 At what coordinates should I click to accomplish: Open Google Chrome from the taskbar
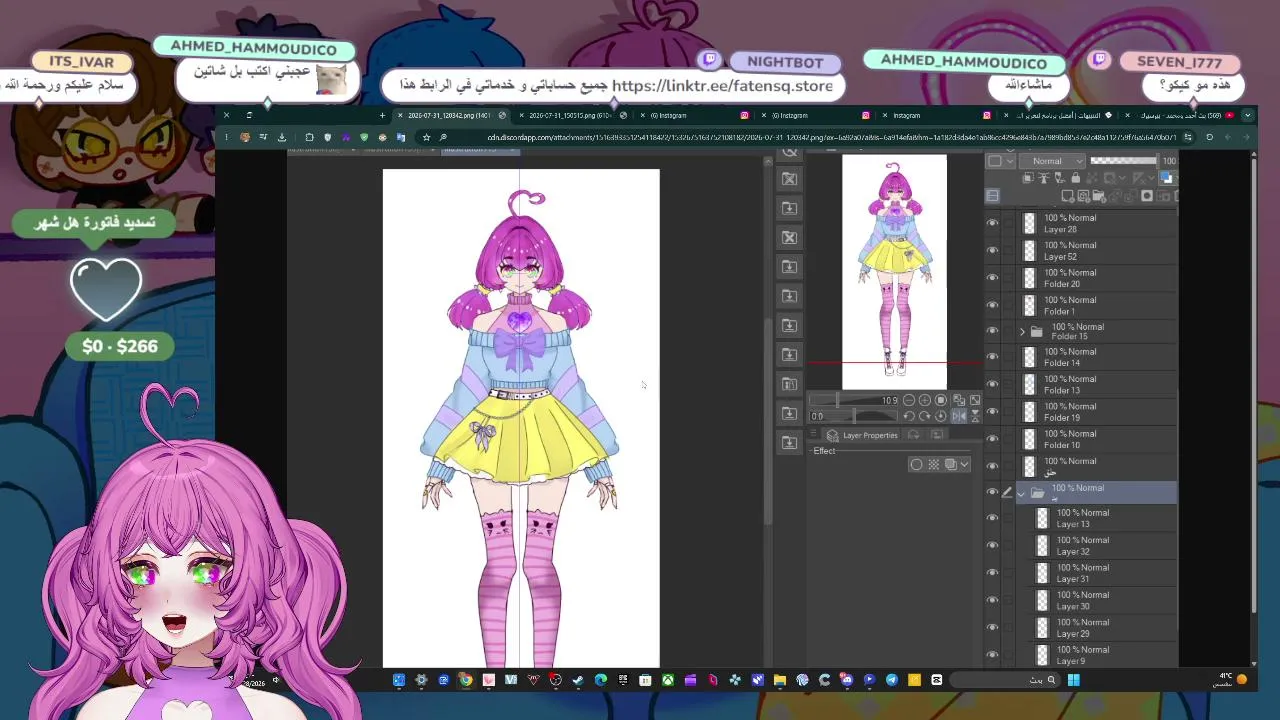point(465,680)
